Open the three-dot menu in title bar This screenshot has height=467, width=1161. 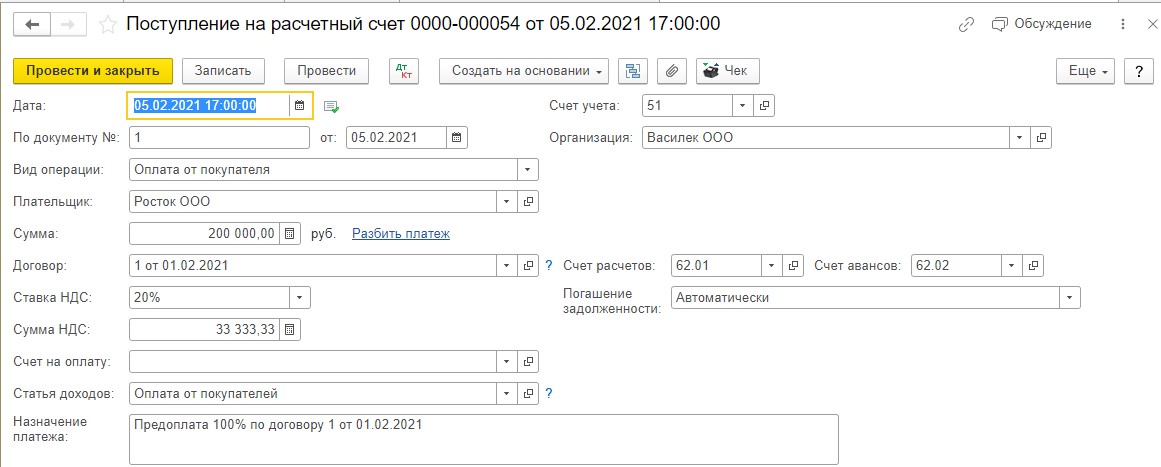(x=1123, y=24)
